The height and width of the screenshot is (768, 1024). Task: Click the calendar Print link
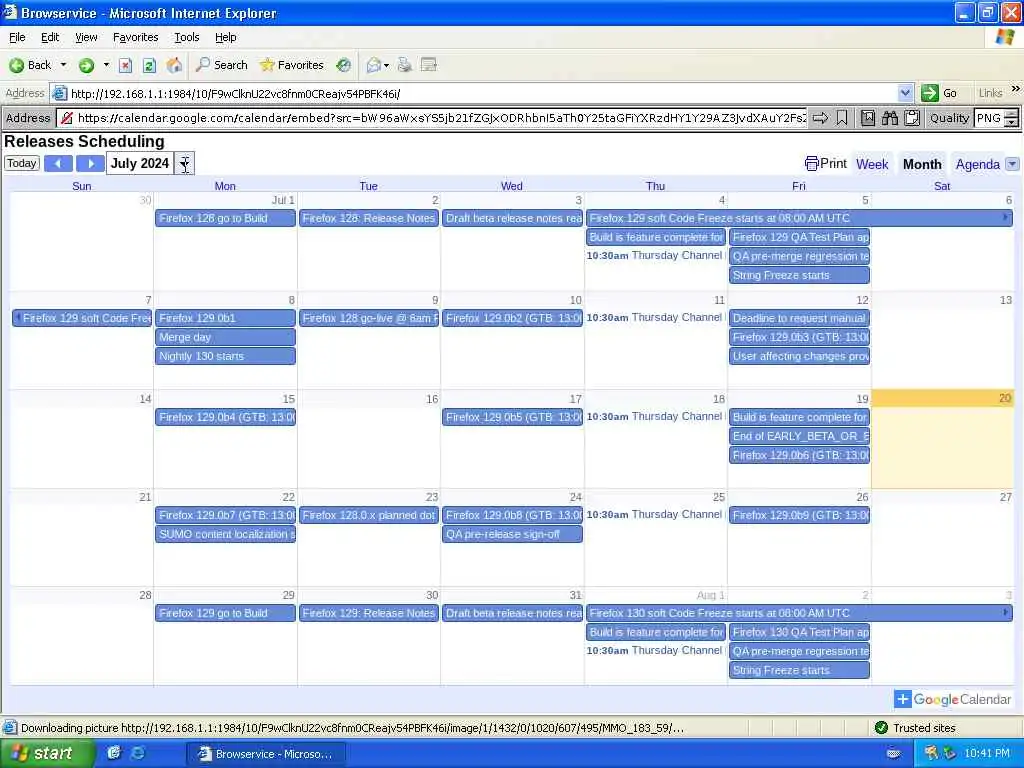[x=825, y=163]
